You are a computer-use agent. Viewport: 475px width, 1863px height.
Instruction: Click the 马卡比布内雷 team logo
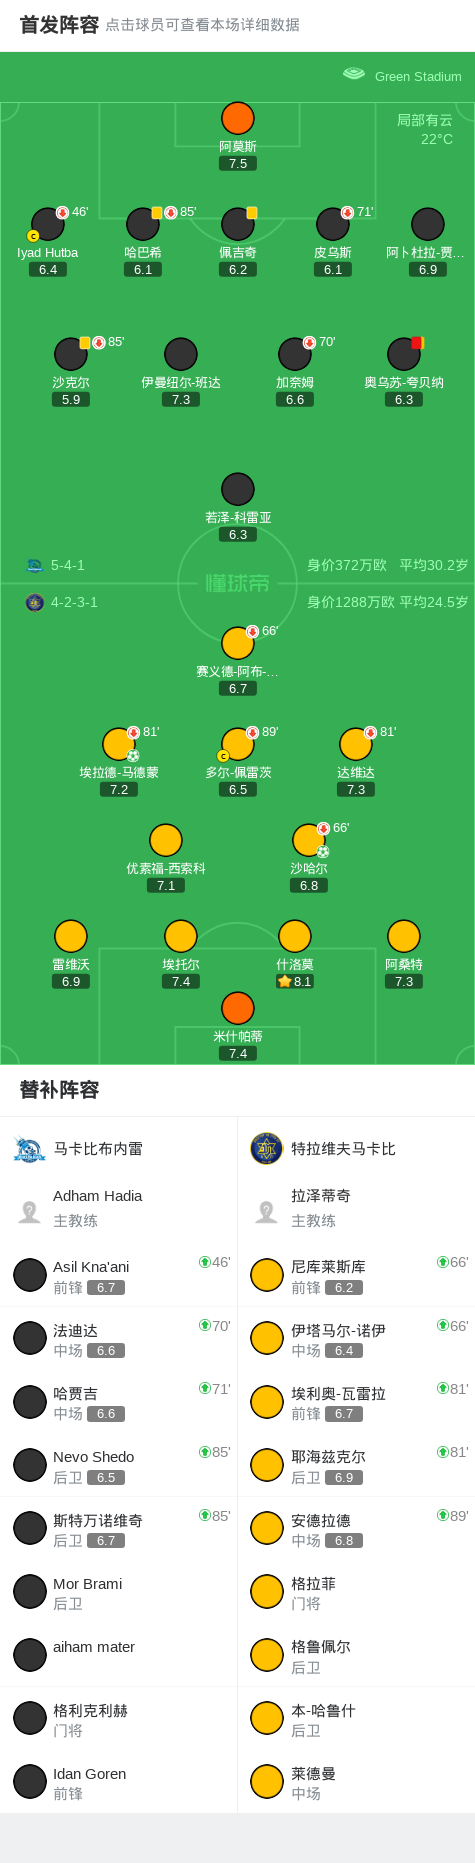(x=30, y=1149)
